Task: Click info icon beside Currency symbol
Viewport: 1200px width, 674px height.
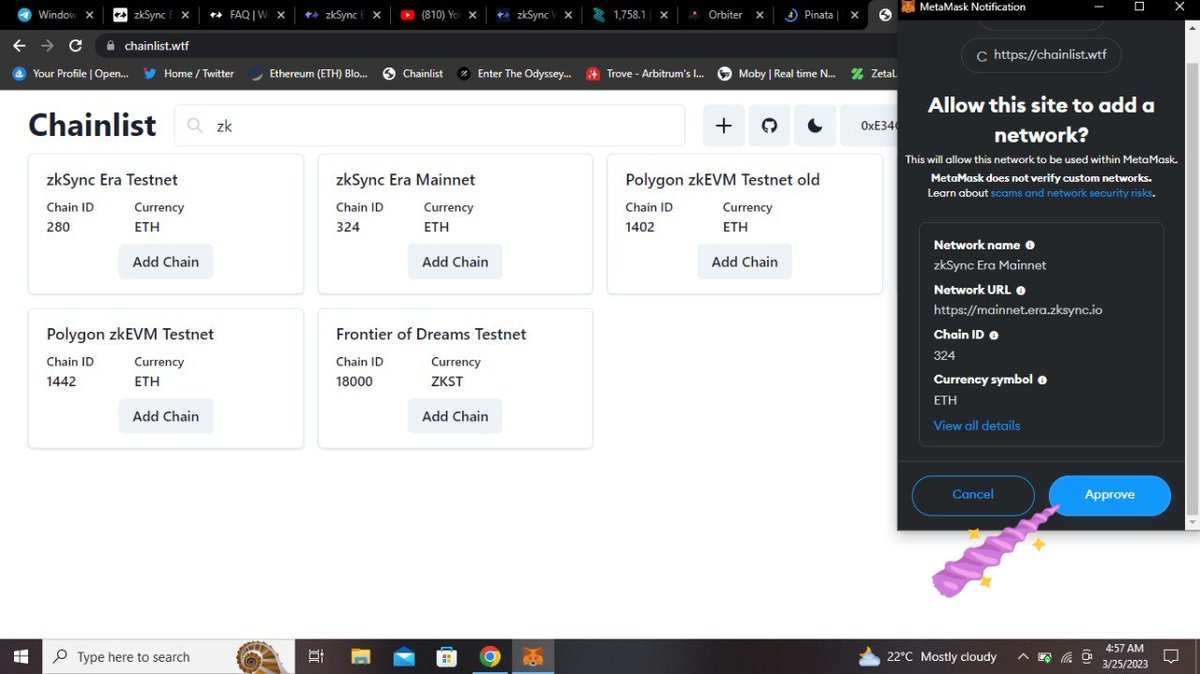Action: tap(1042, 380)
